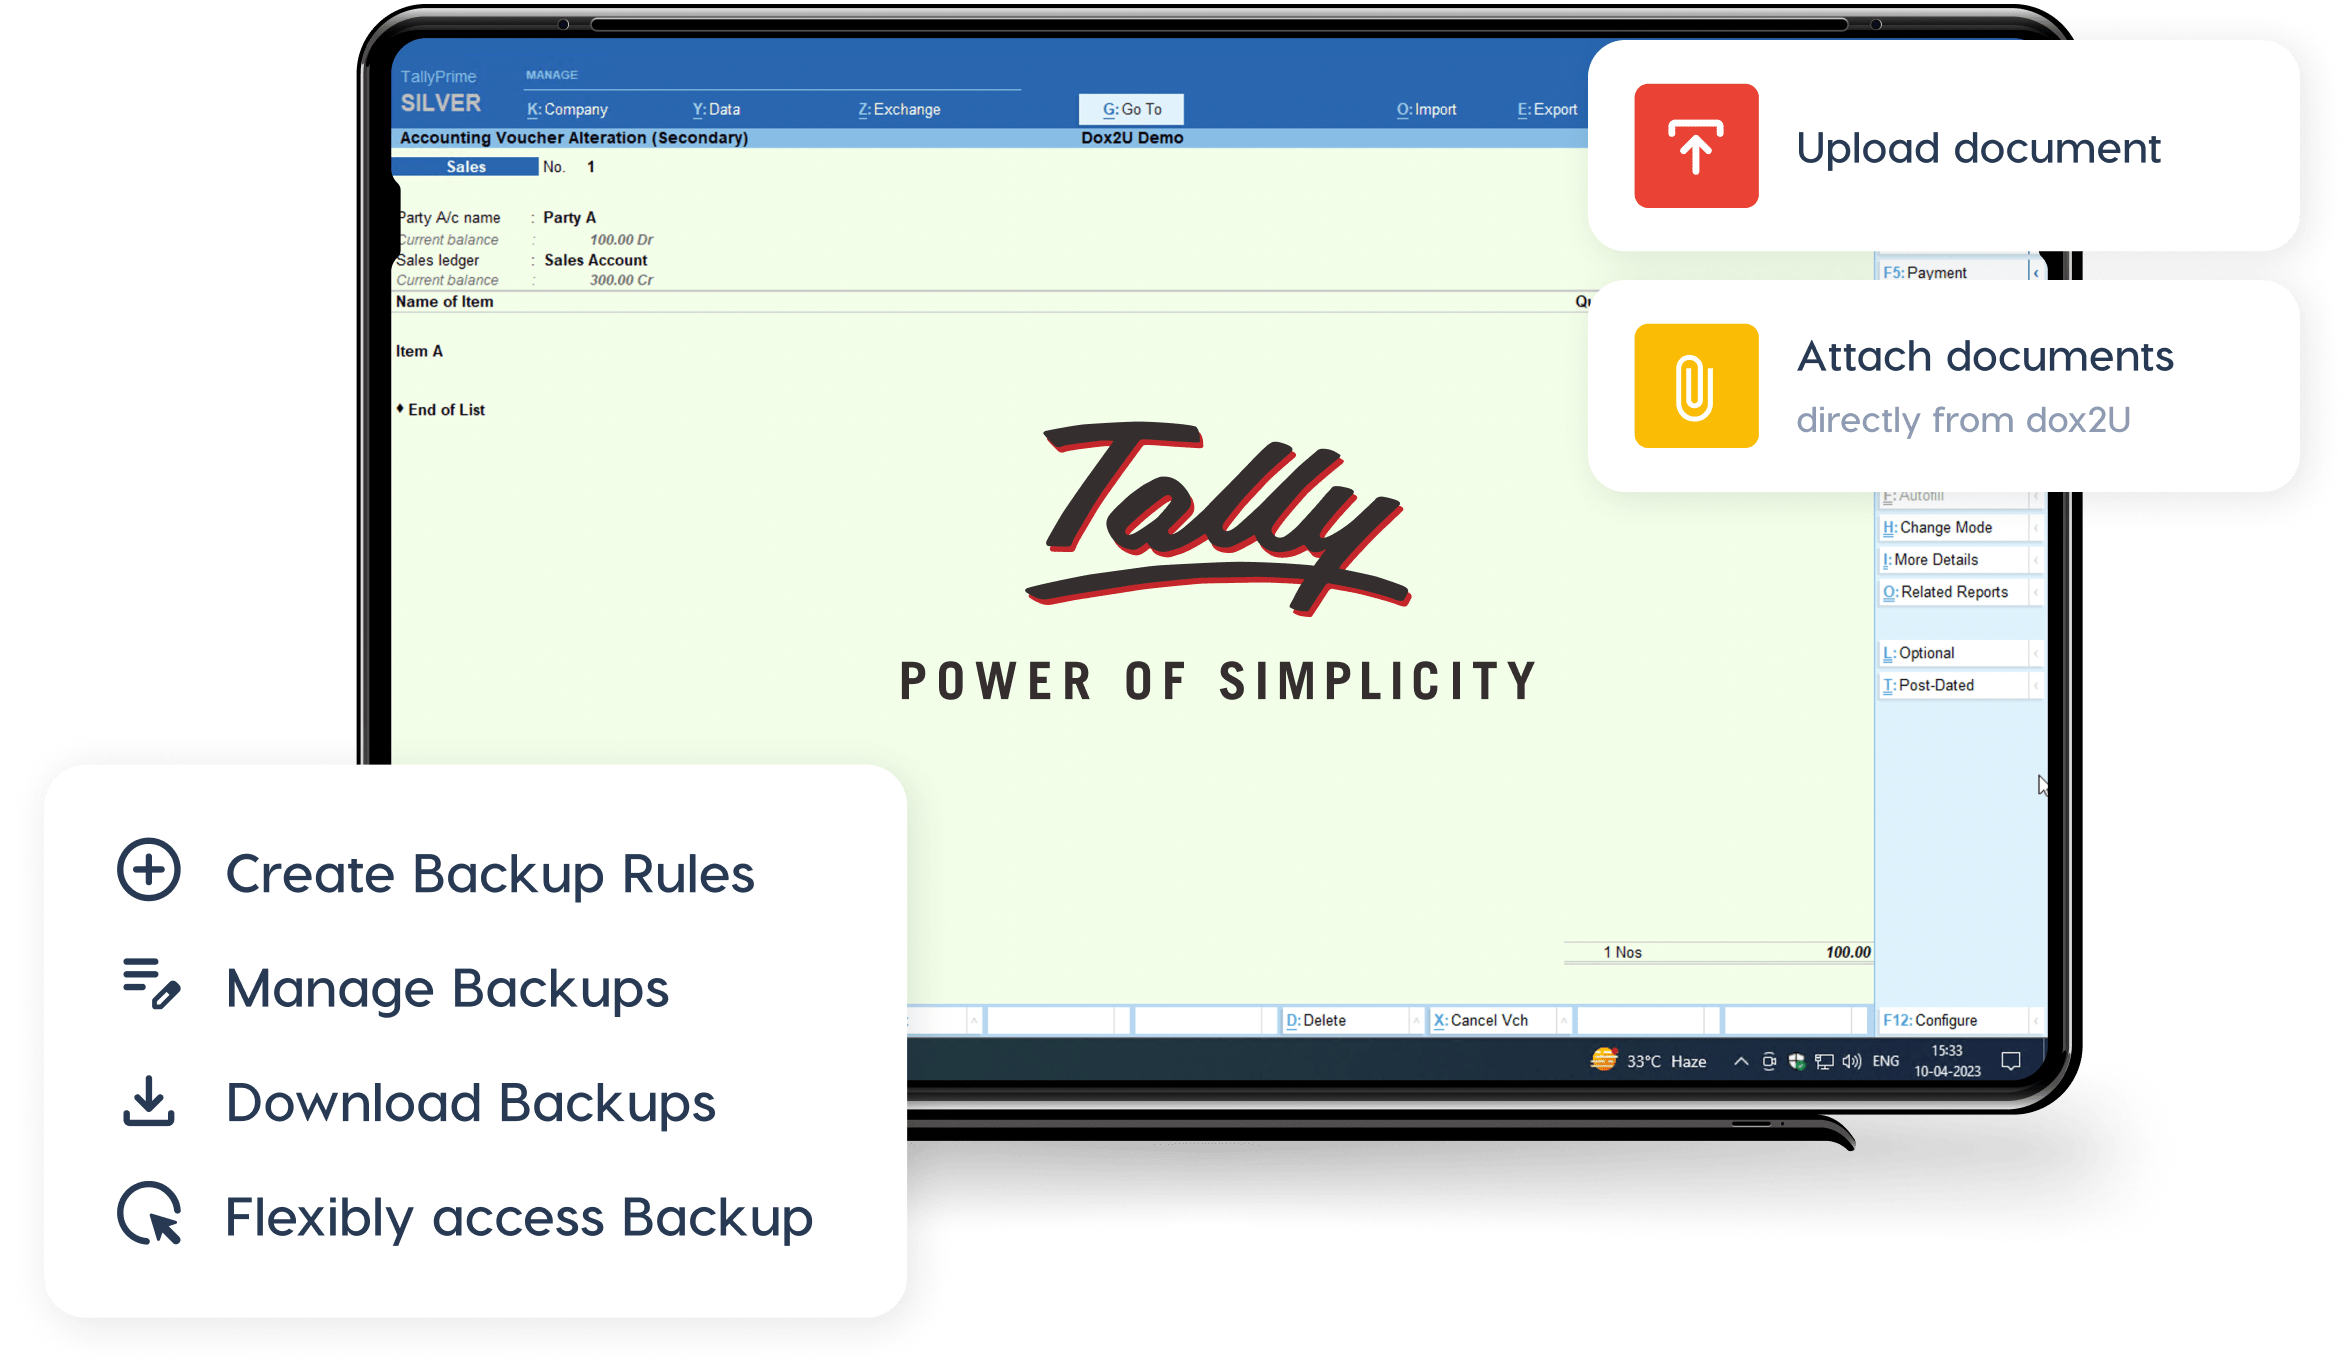Expand arrow next to O: Related Reports

2035,592
